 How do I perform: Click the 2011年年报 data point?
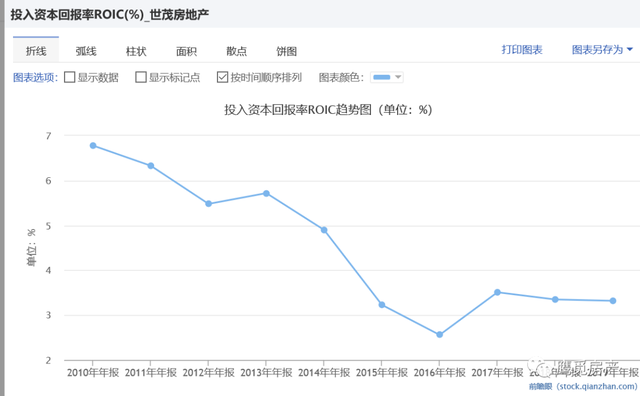(x=151, y=166)
